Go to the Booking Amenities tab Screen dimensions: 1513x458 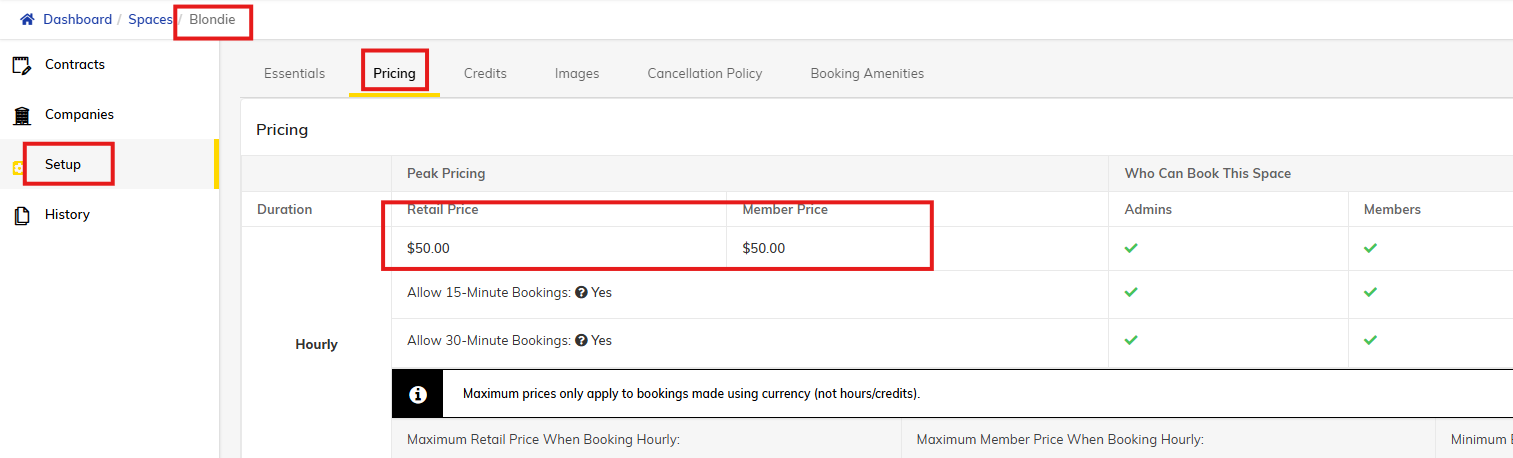[867, 73]
